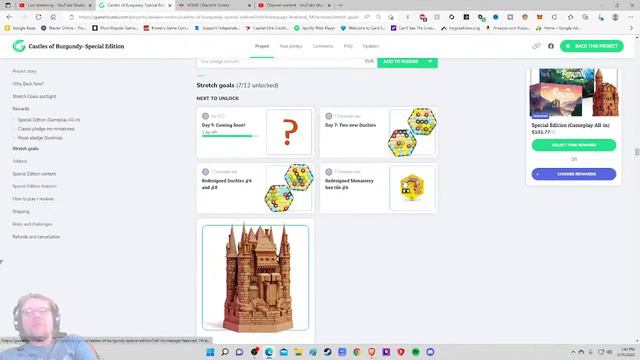Jump to How to play / reviews
The image size is (640, 360).
(33, 199)
